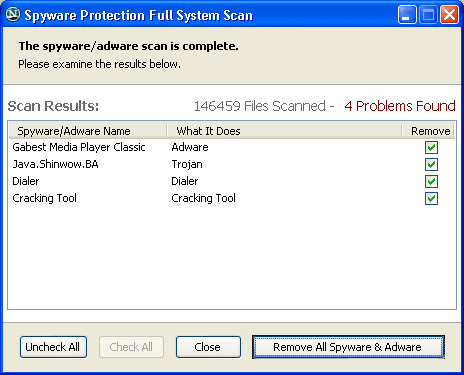The width and height of the screenshot is (464, 375).
Task: Click Cracking Tool in What It Does column
Action: tap(203, 198)
